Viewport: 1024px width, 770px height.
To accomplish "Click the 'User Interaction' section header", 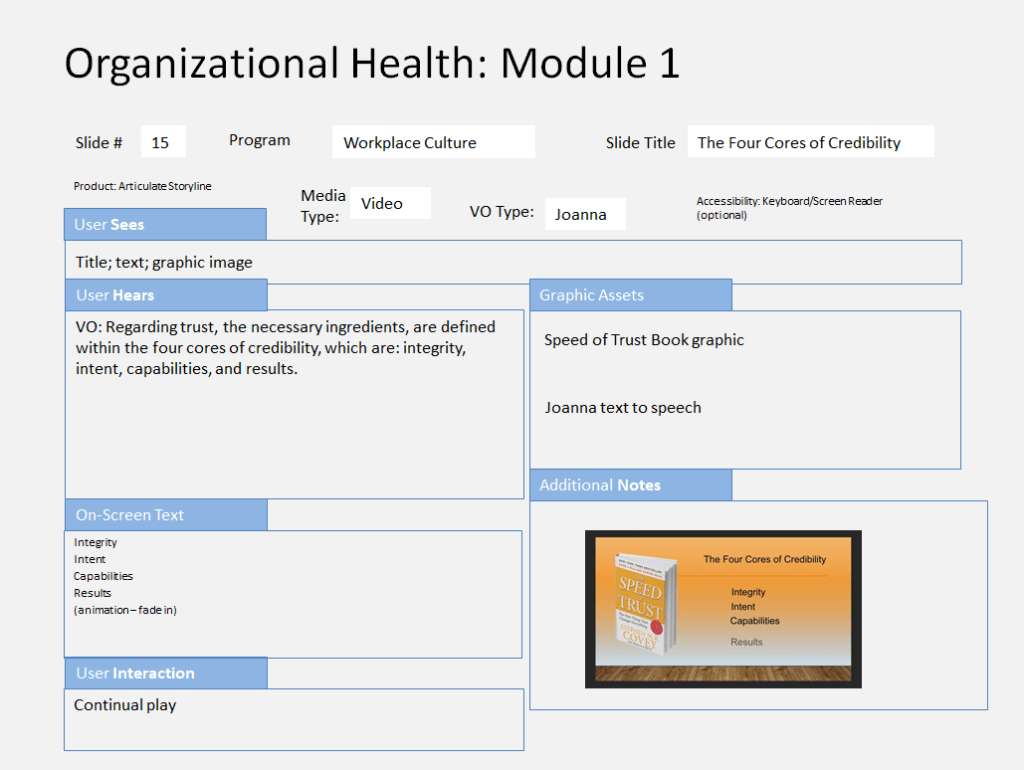I will click(x=165, y=673).
